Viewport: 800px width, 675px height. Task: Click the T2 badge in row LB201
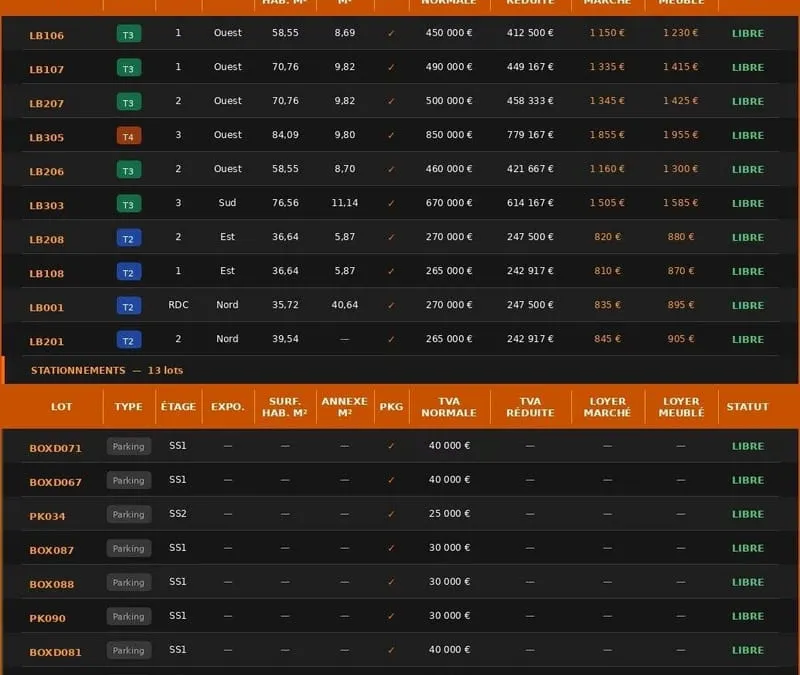pyautogui.click(x=129, y=341)
